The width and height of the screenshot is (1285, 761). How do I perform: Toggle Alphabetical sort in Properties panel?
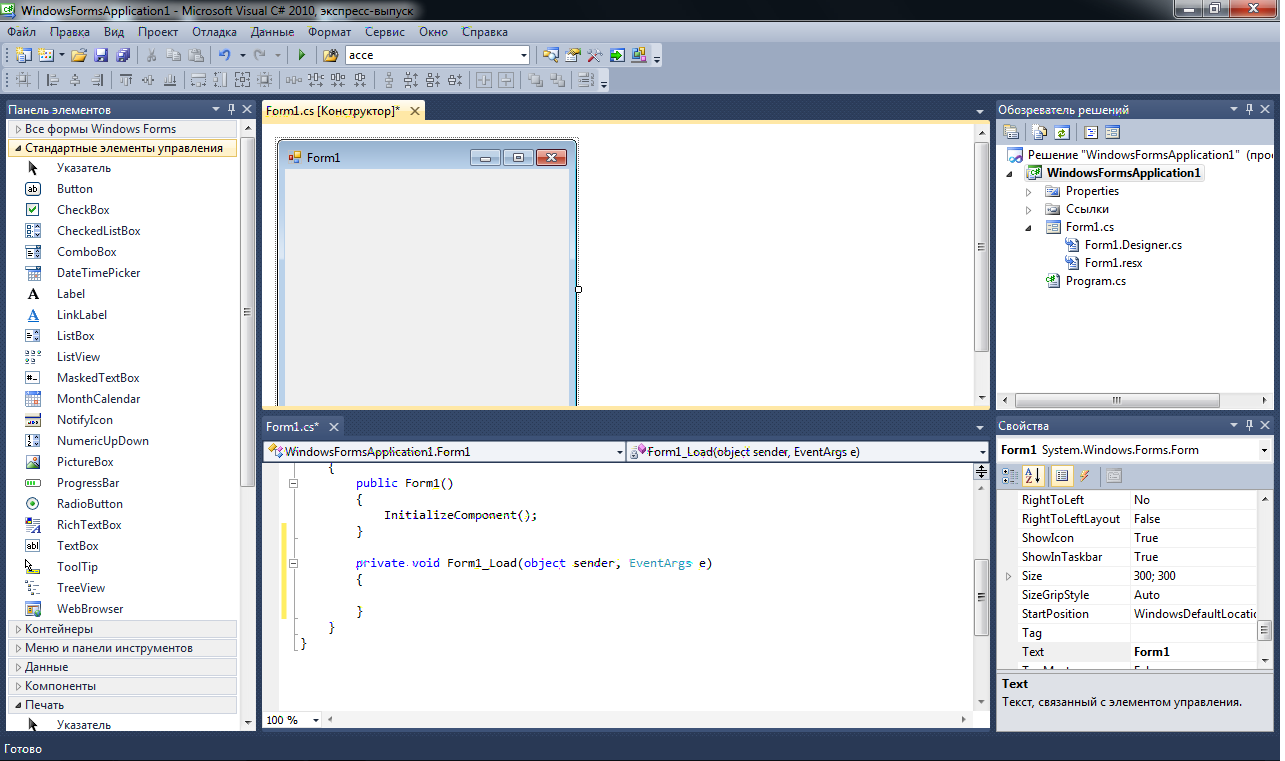click(1033, 476)
